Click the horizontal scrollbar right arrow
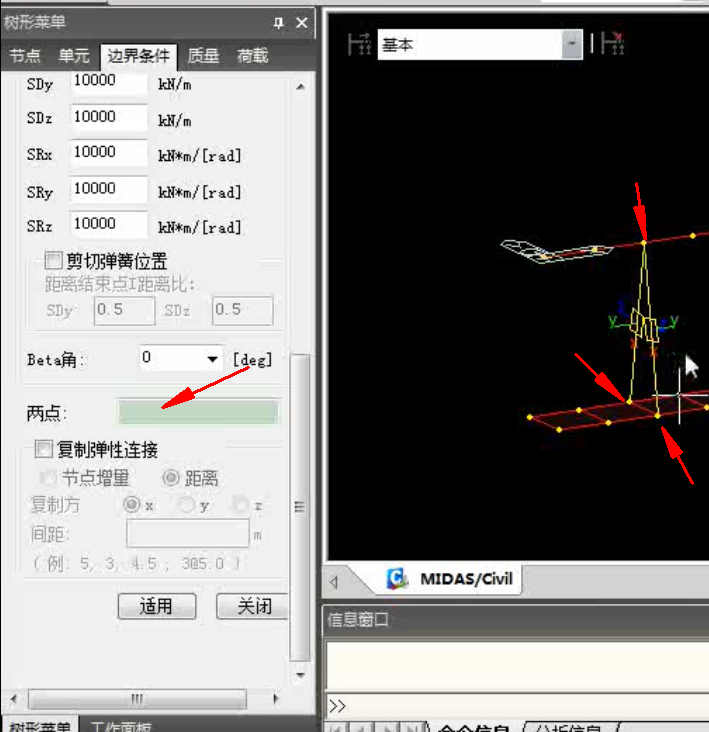 (276, 699)
